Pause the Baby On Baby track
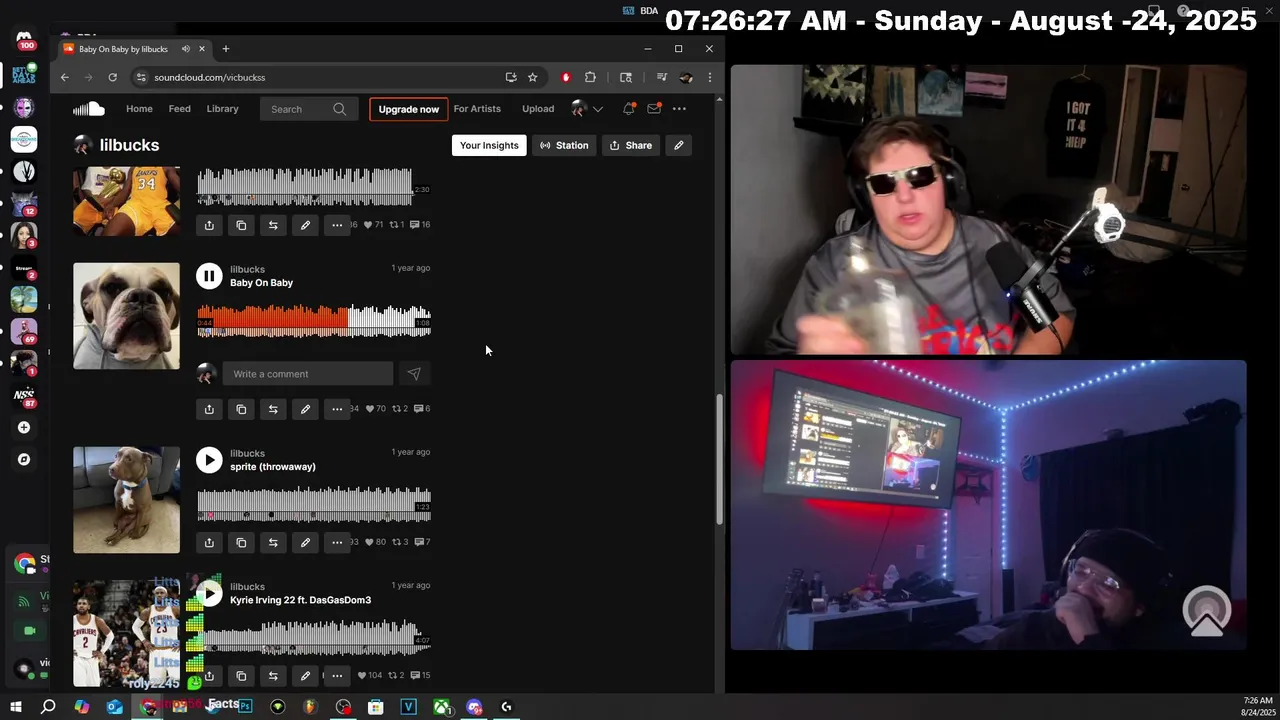1280x720 pixels. [209, 276]
